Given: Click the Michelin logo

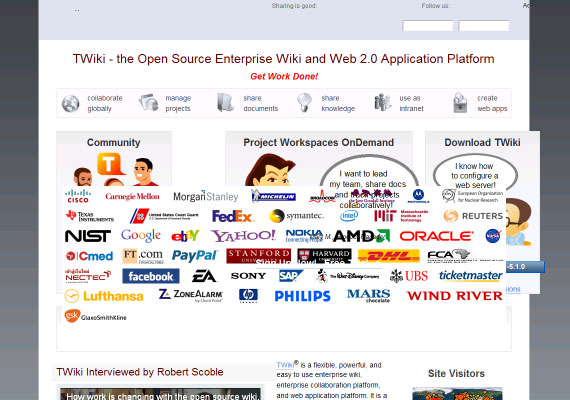Looking at the screenshot, I should [273, 196].
